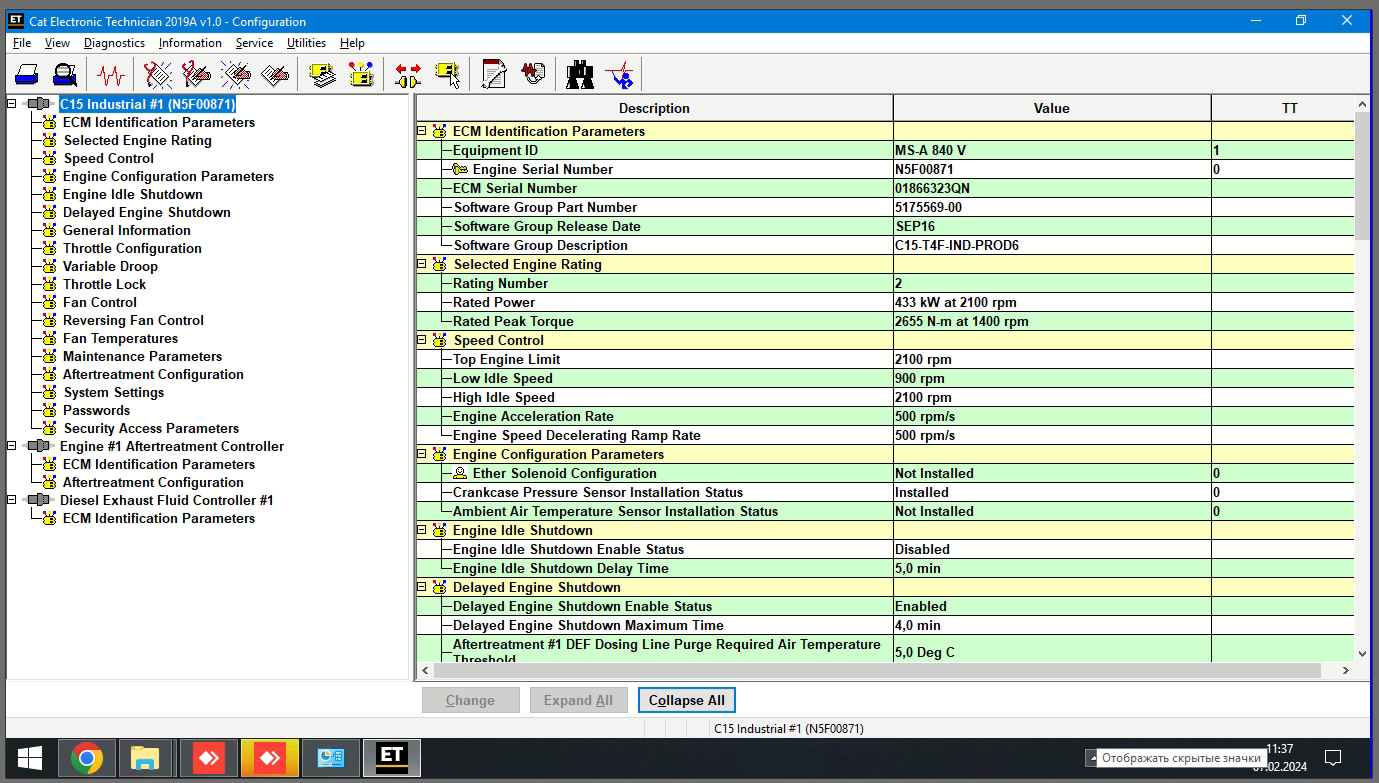This screenshot has width=1379, height=783.
Task: Select Passwords in the left tree
Action: 96,410
